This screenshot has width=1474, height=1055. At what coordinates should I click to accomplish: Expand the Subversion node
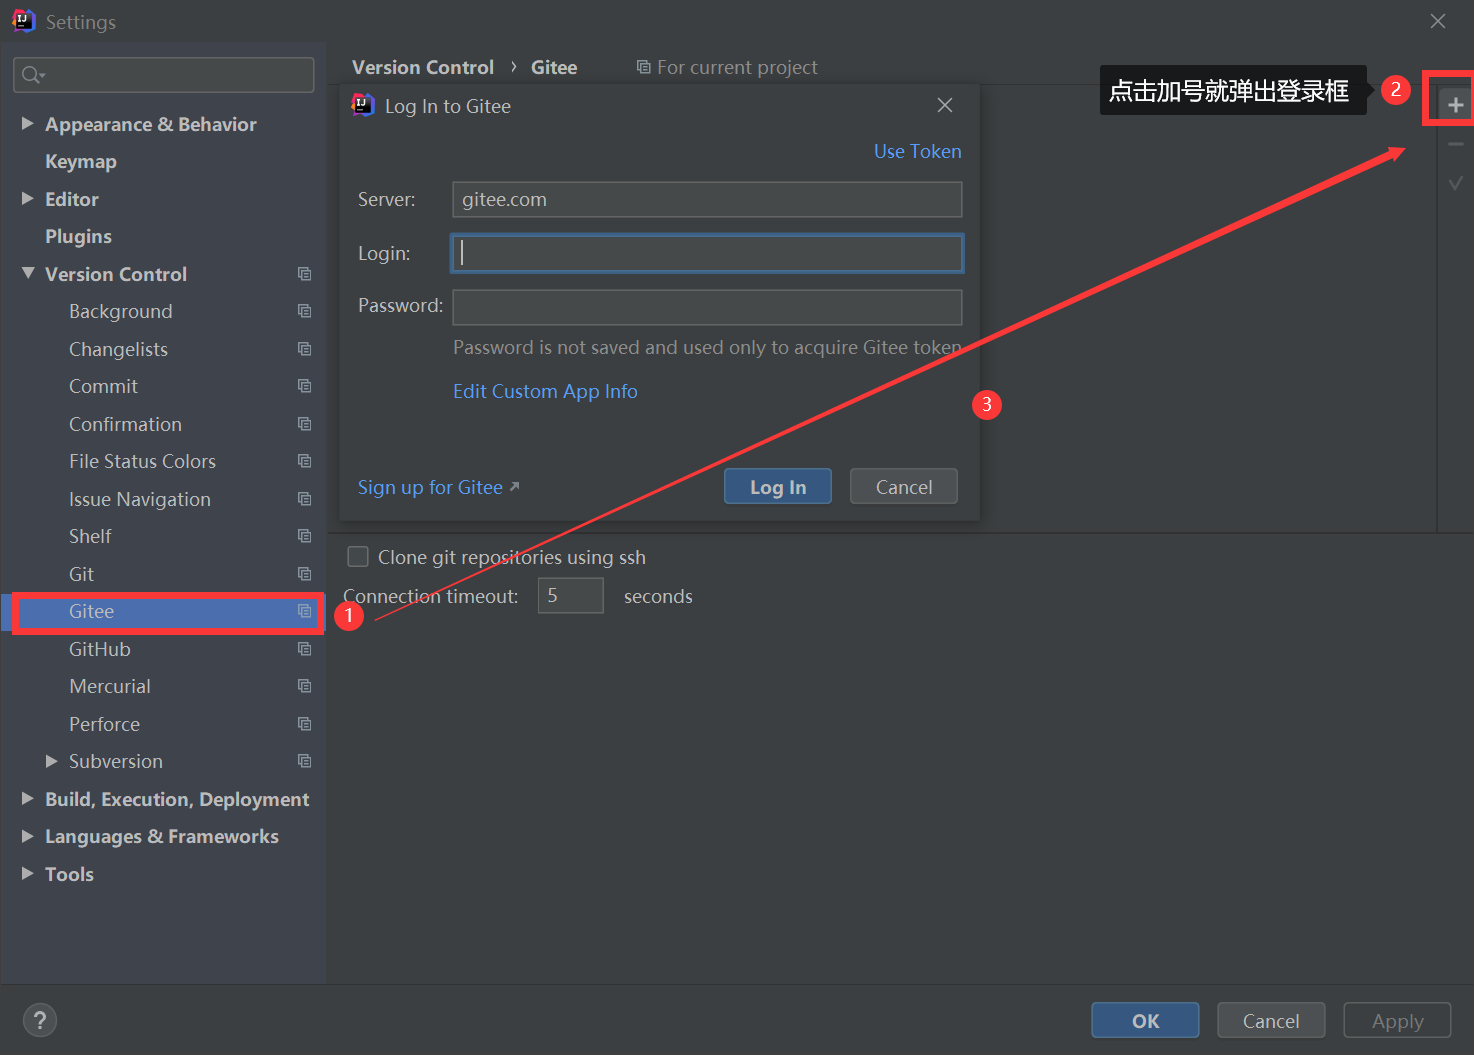coord(52,761)
